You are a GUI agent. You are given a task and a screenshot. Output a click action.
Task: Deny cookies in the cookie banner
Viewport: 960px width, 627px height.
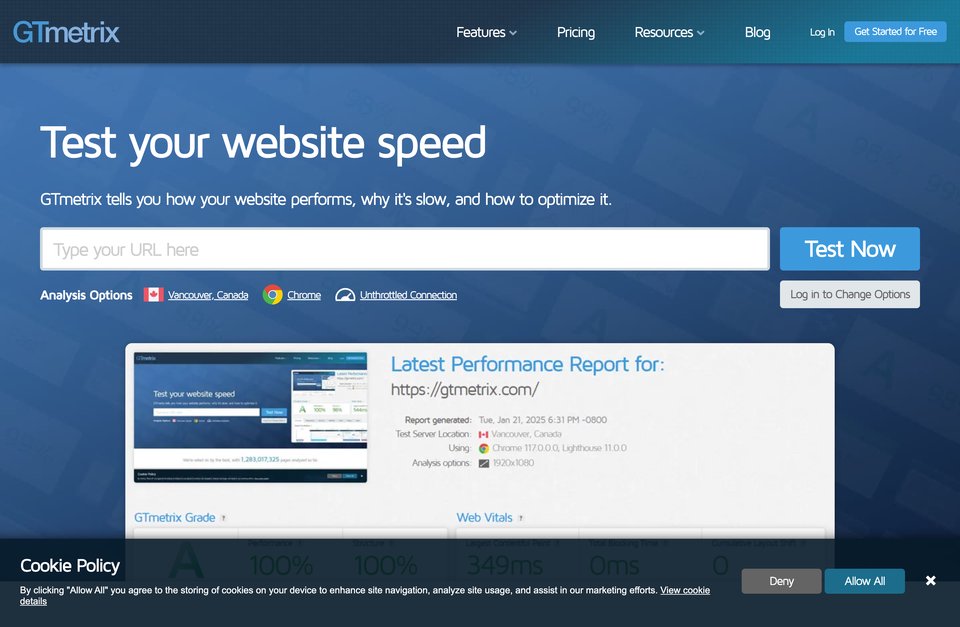click(x=781, y=581)
